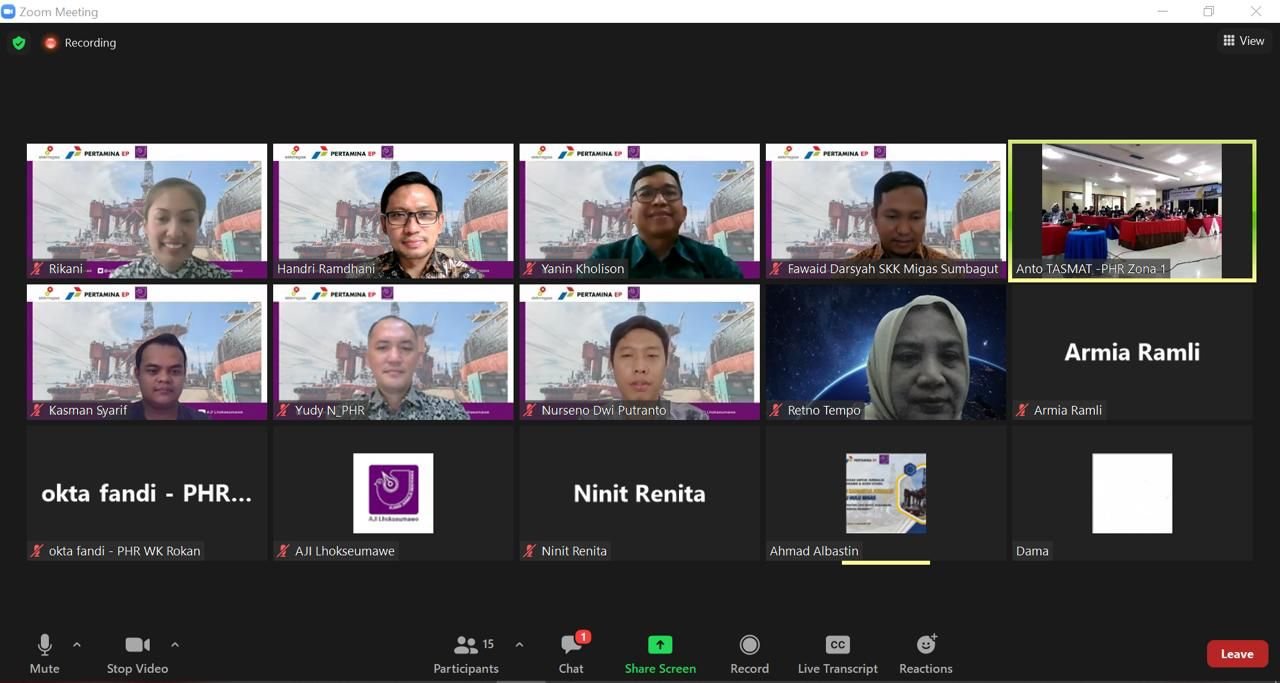The image size is (1280, 683).
Task: Toggle the camera with Stop Video
Action: click(137, 654)
